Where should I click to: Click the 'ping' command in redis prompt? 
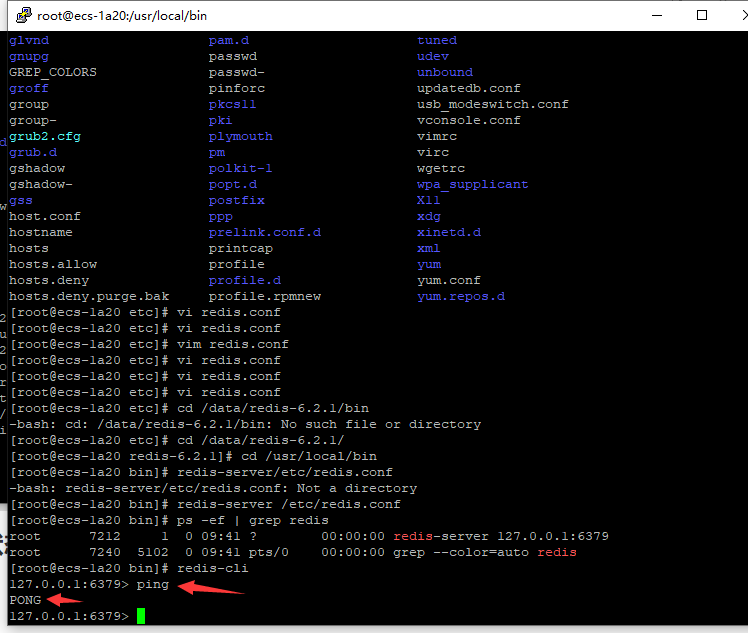pyautogui.click(x=153, y=584)
